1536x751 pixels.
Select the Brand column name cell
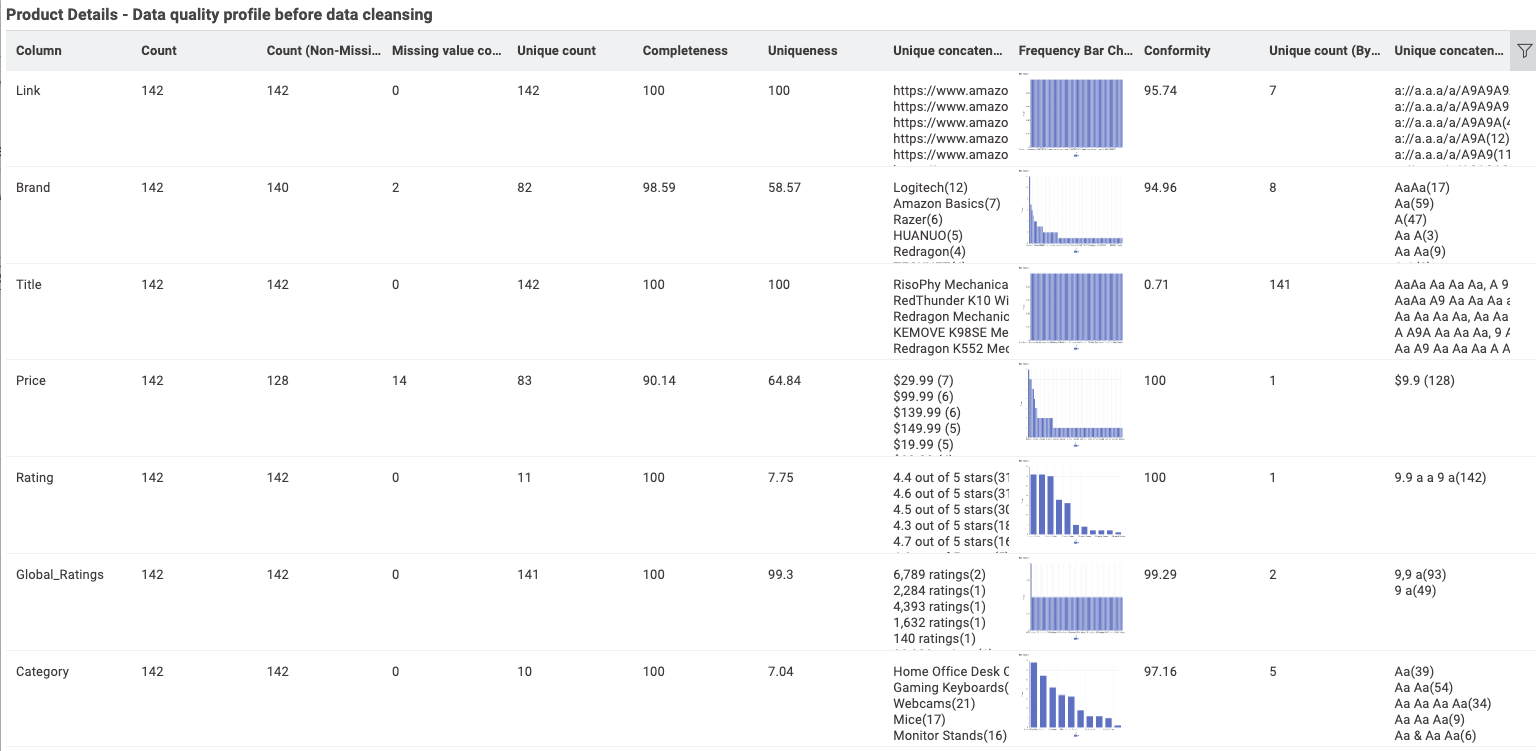click(33, 188)
